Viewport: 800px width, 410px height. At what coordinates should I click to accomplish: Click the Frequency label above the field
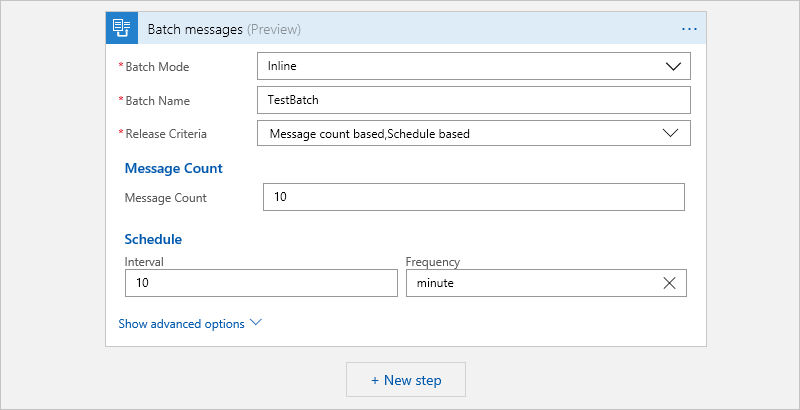(432, 262)
